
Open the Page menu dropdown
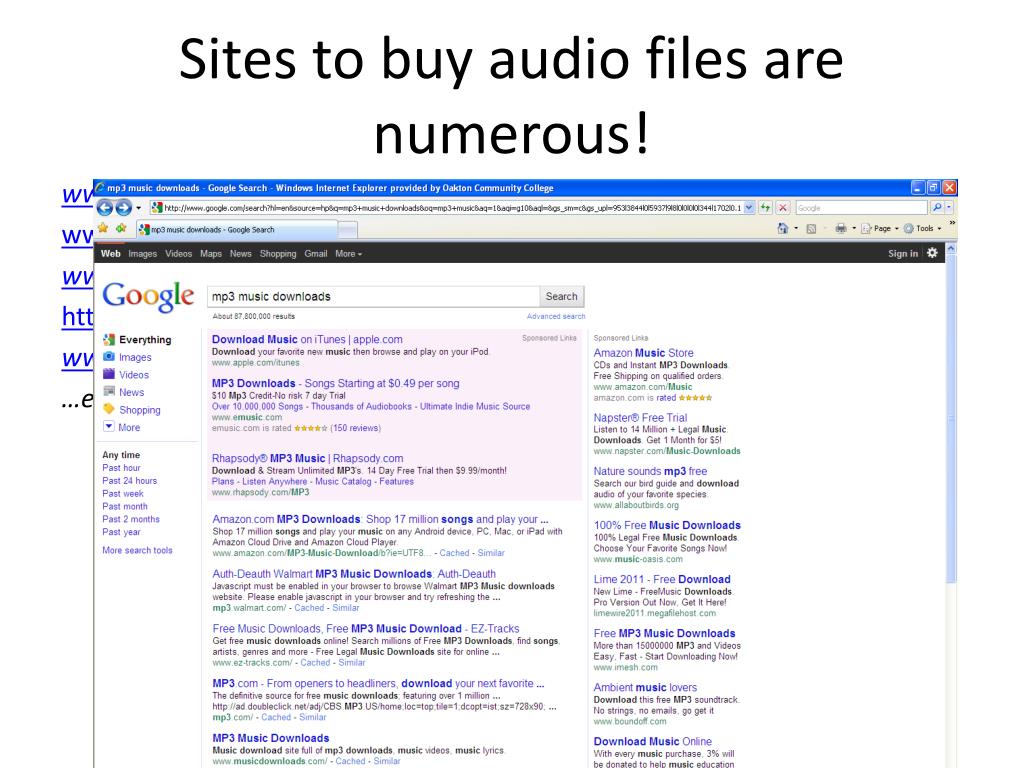880,229
